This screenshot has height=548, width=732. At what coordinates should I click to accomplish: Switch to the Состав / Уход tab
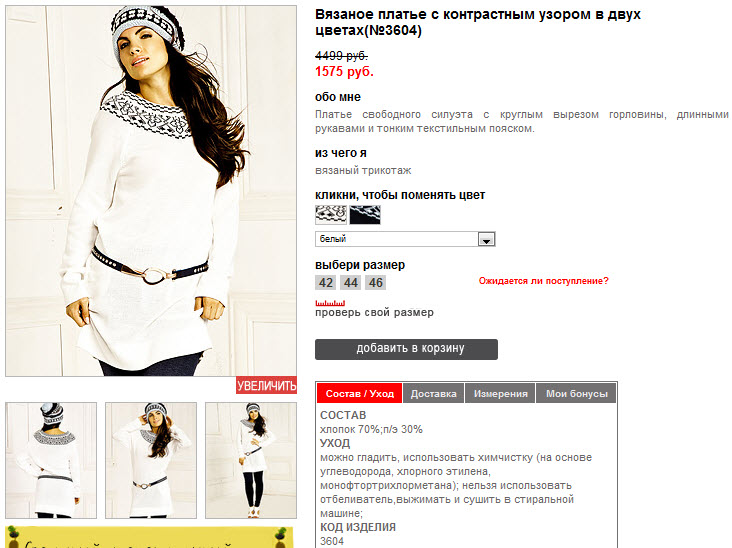click(359, 393)
